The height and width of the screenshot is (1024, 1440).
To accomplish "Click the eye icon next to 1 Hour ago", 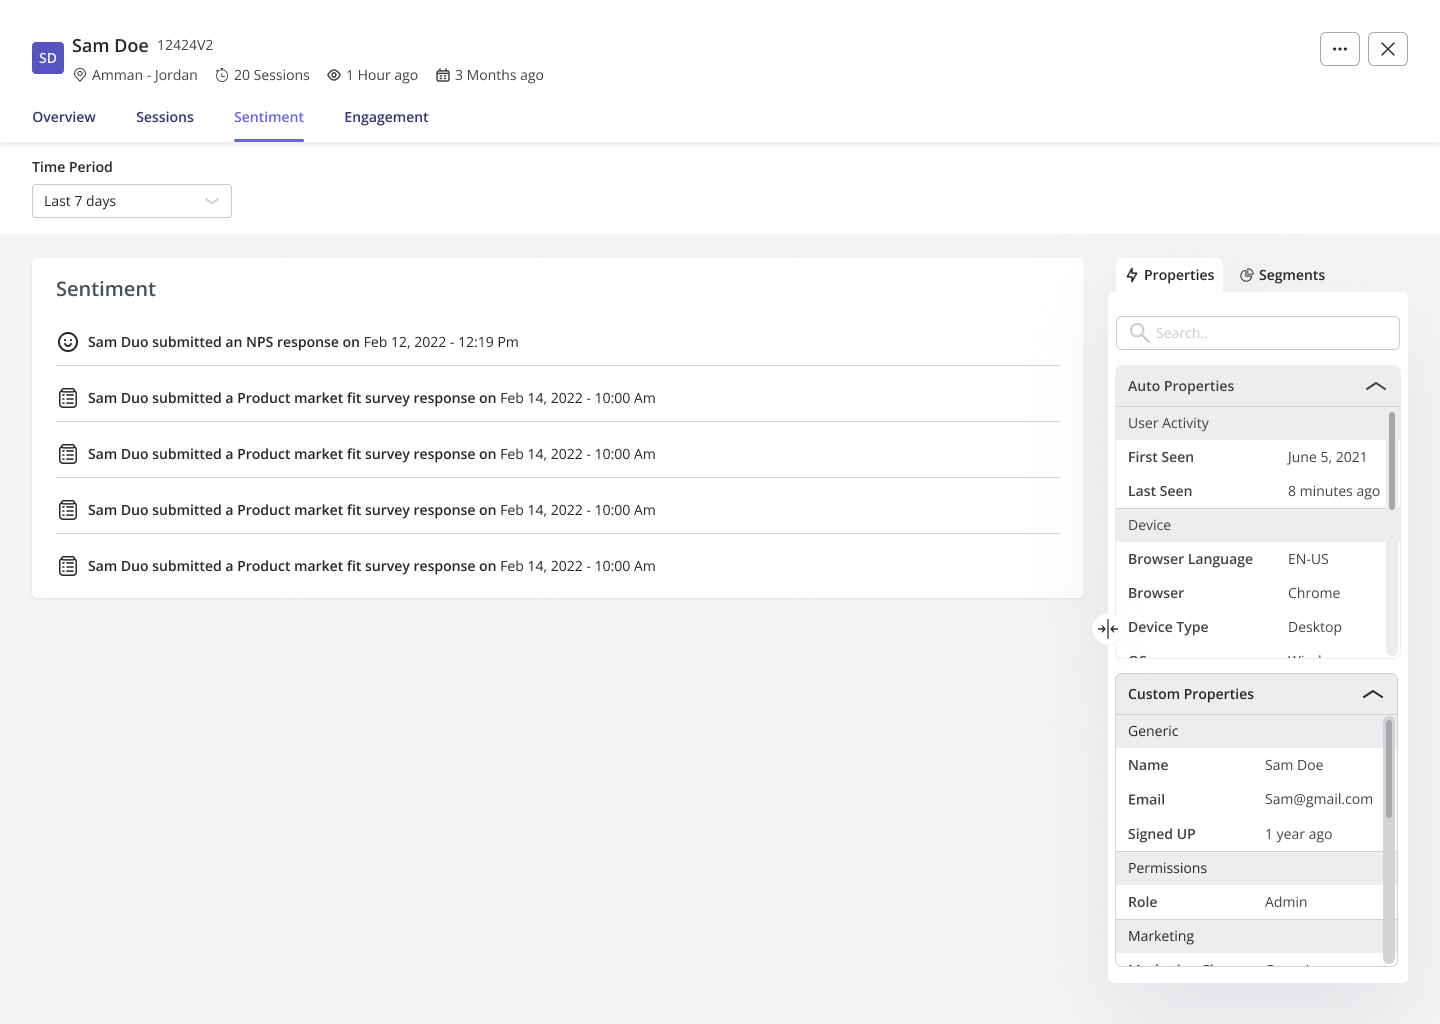I will (x=333, y=74).
